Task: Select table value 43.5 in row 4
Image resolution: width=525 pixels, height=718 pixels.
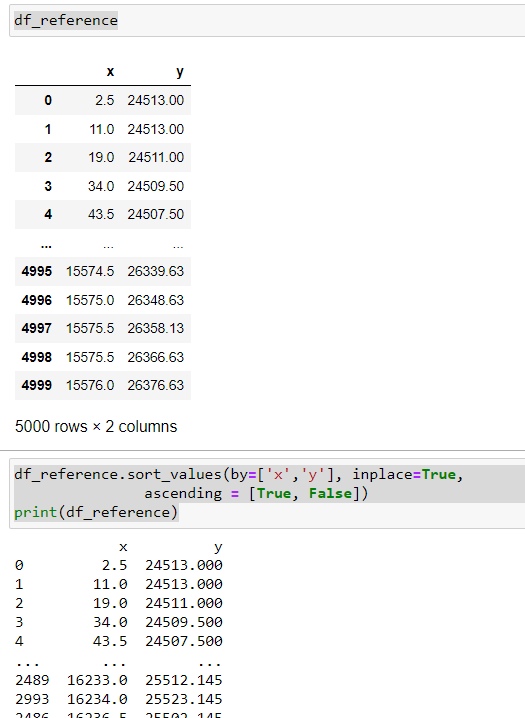Action: point(101,214)
